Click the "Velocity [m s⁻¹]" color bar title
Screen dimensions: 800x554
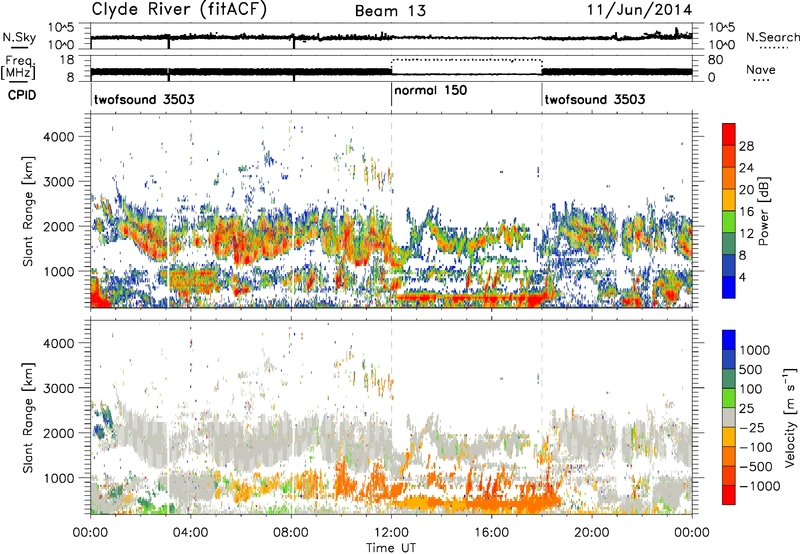(790, 417)
